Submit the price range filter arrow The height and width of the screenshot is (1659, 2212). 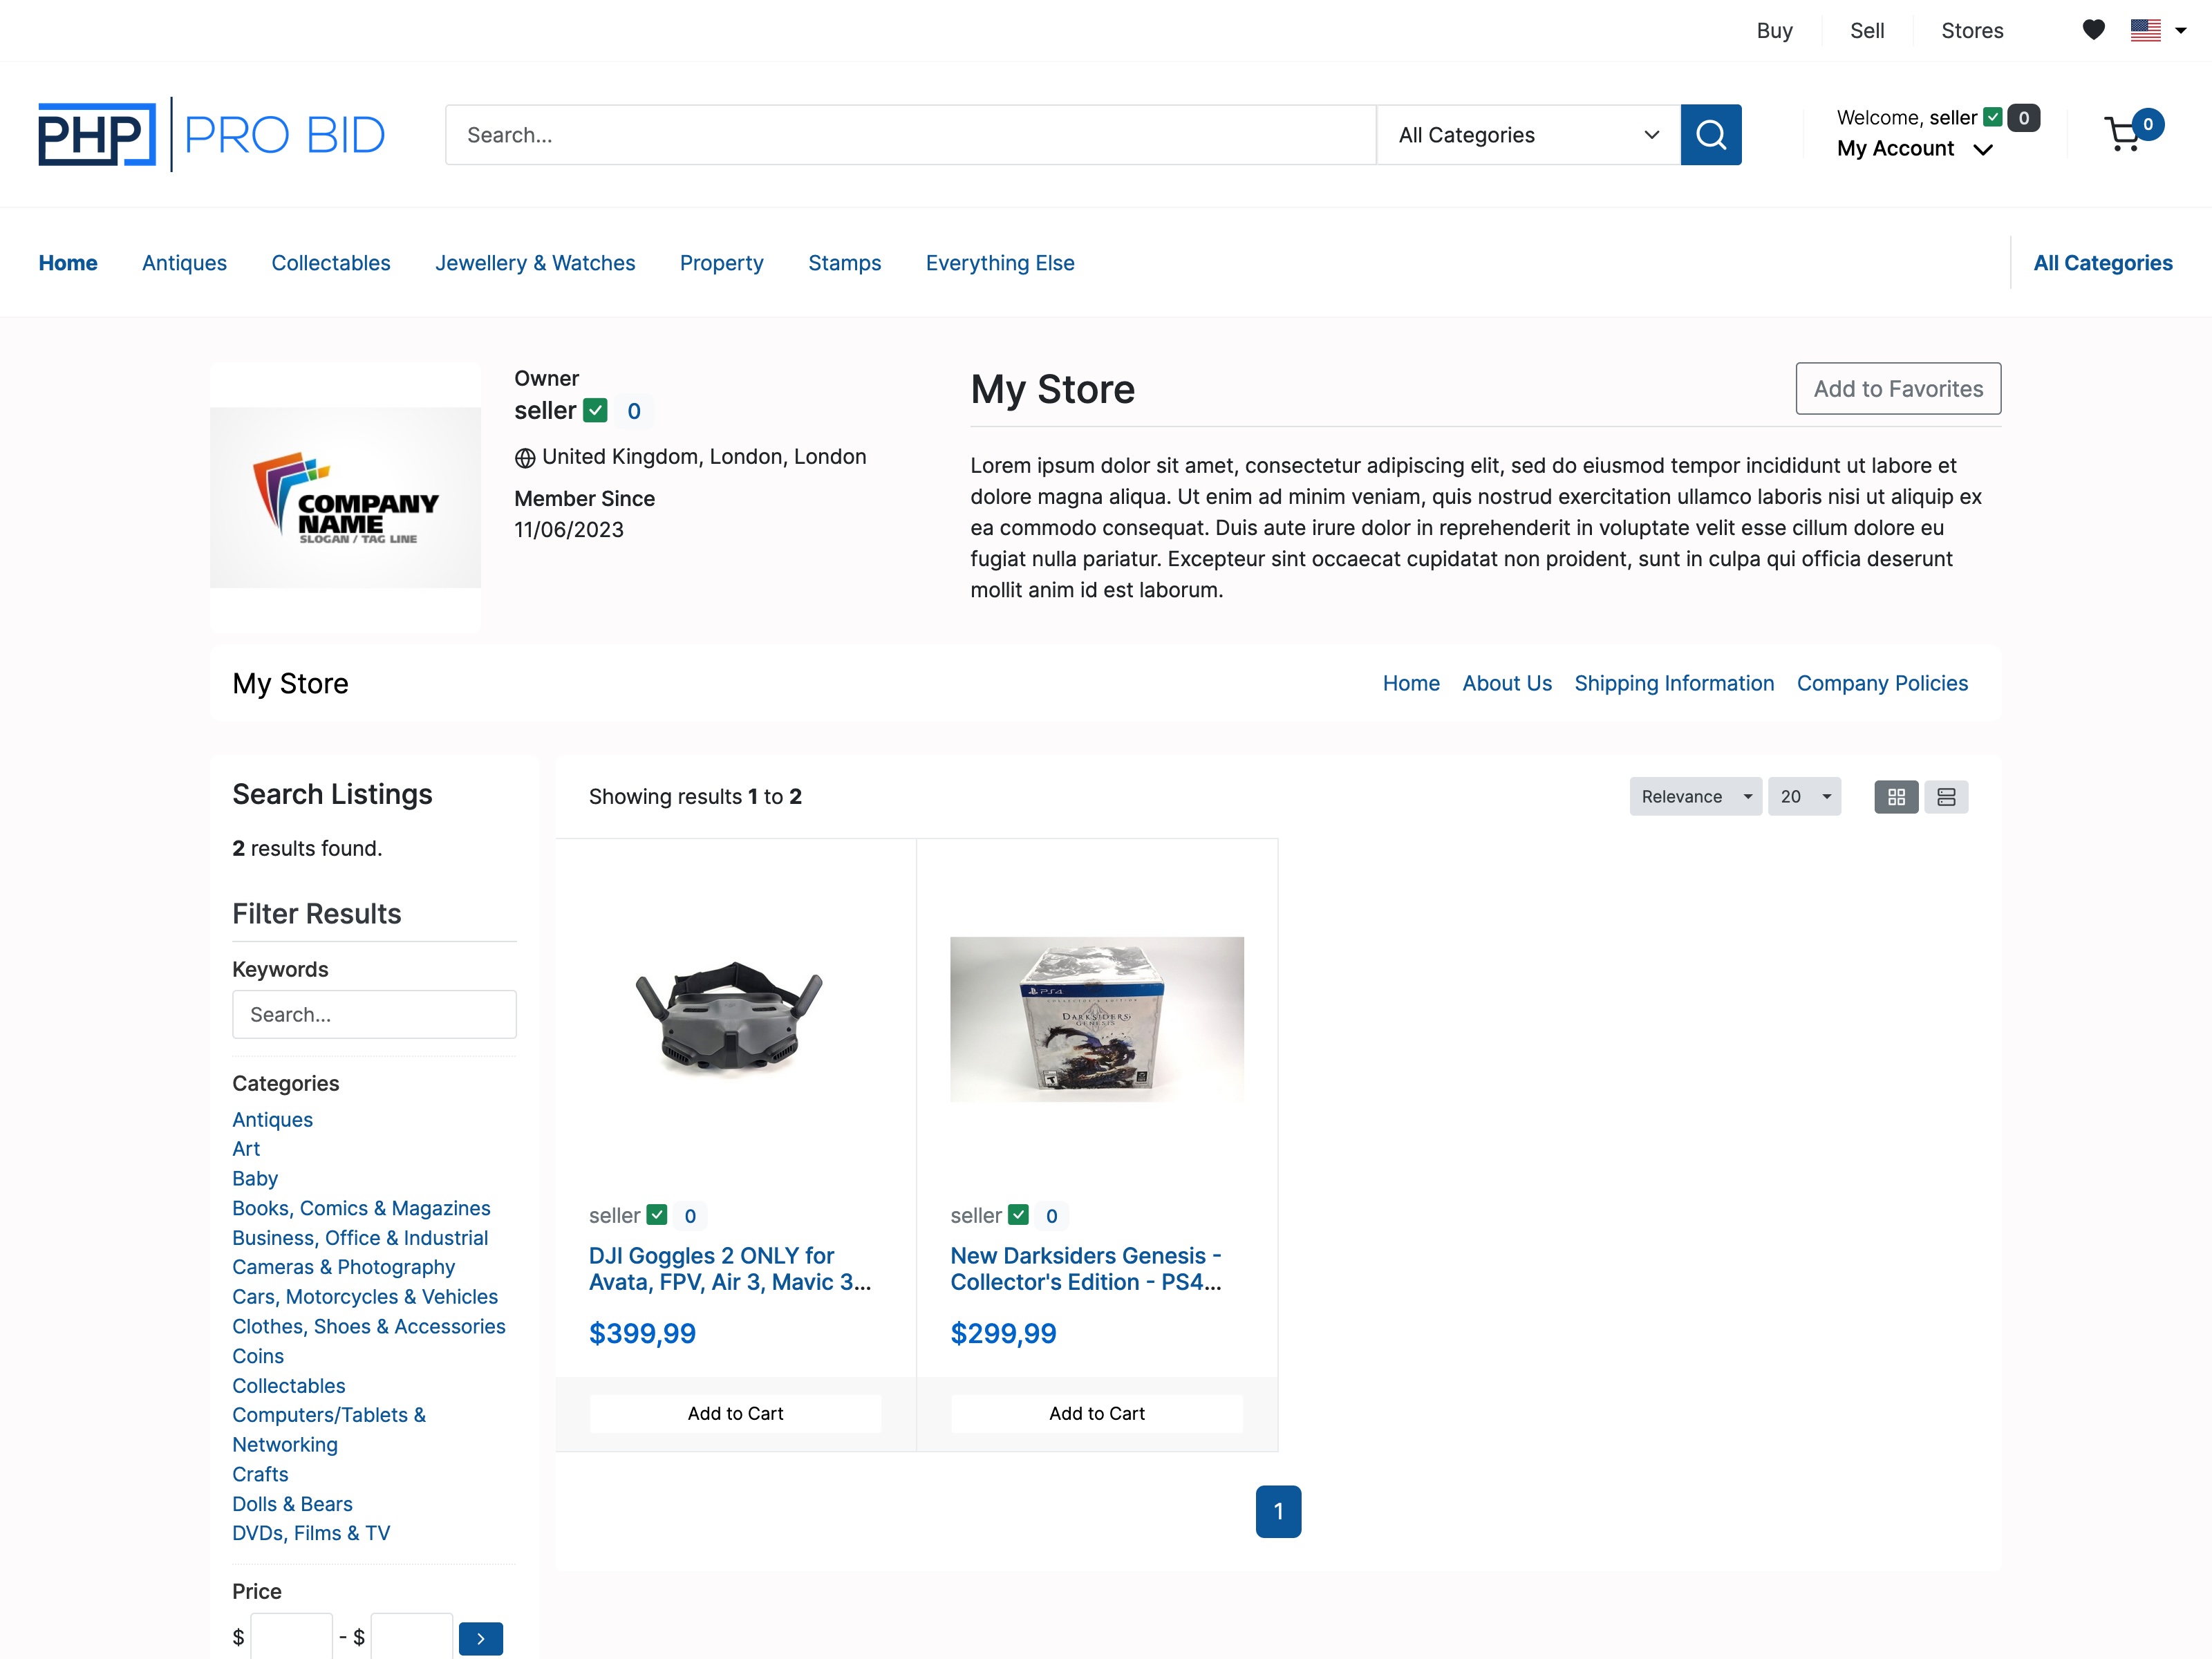(x=481, y=1638)
